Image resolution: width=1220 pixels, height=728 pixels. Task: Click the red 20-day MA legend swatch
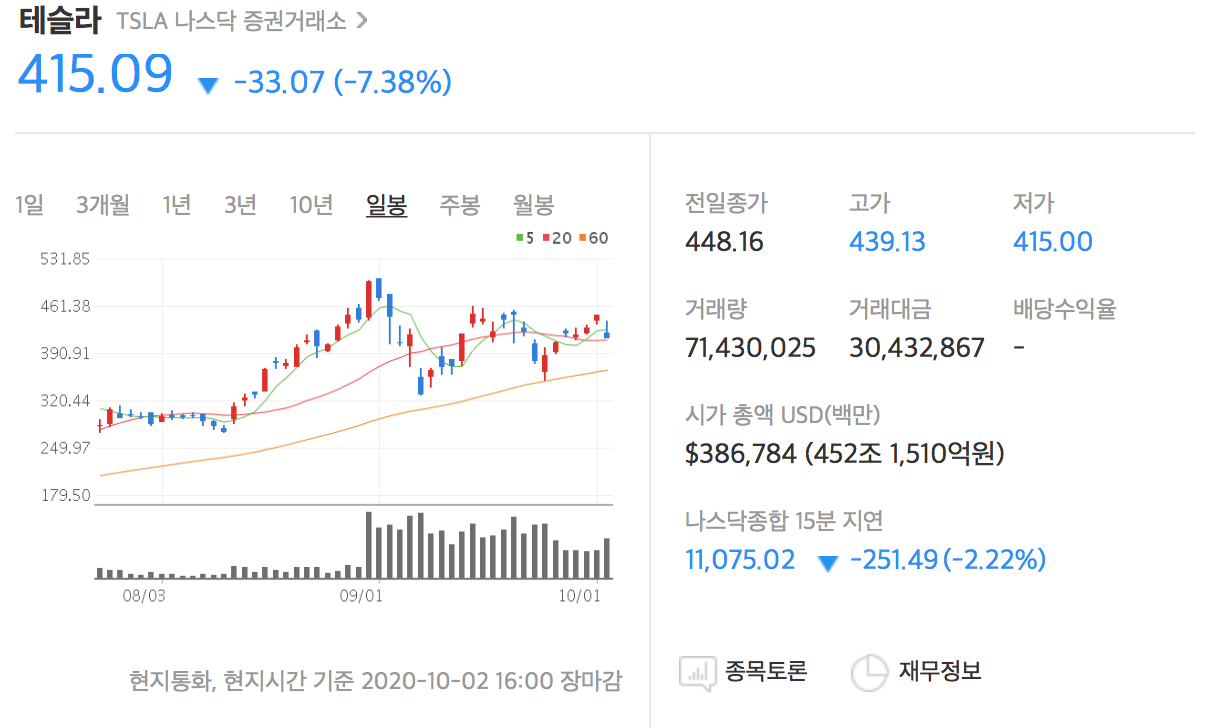[x=546, y=239]
